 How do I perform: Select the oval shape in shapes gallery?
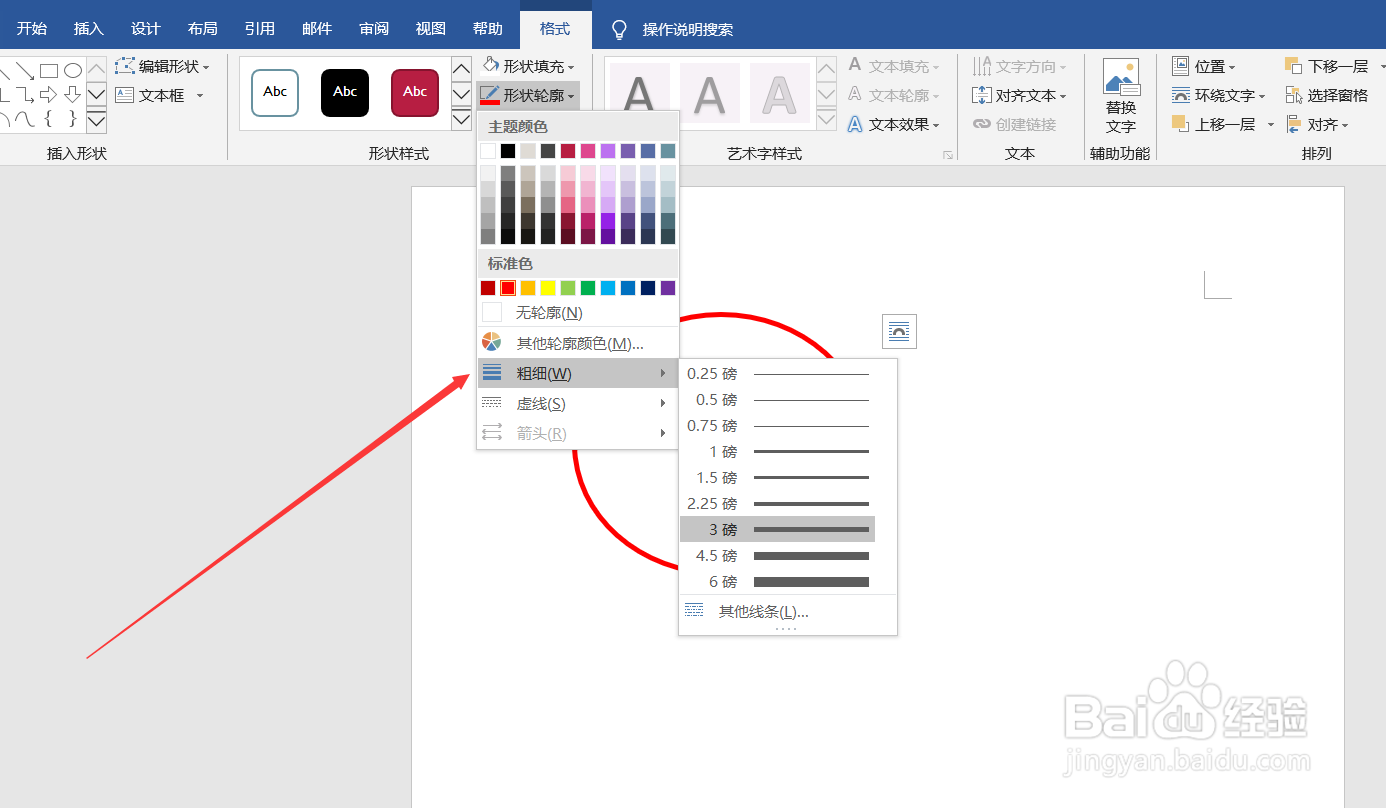tap(73, 71)
